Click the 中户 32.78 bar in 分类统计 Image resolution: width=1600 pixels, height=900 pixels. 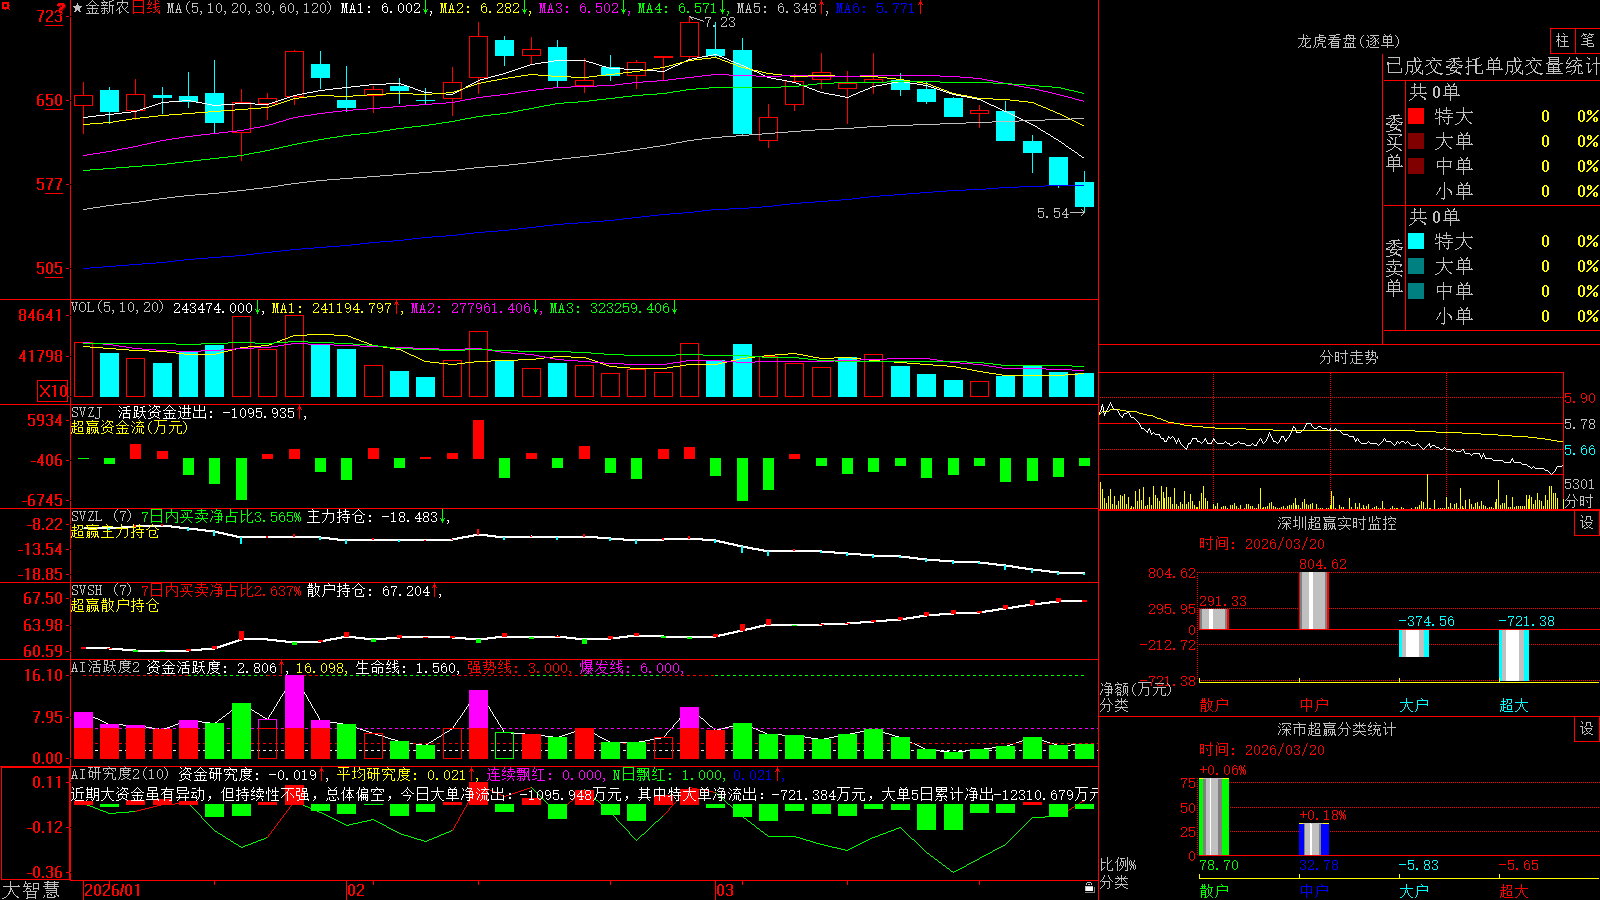(x=1314, y=839)
